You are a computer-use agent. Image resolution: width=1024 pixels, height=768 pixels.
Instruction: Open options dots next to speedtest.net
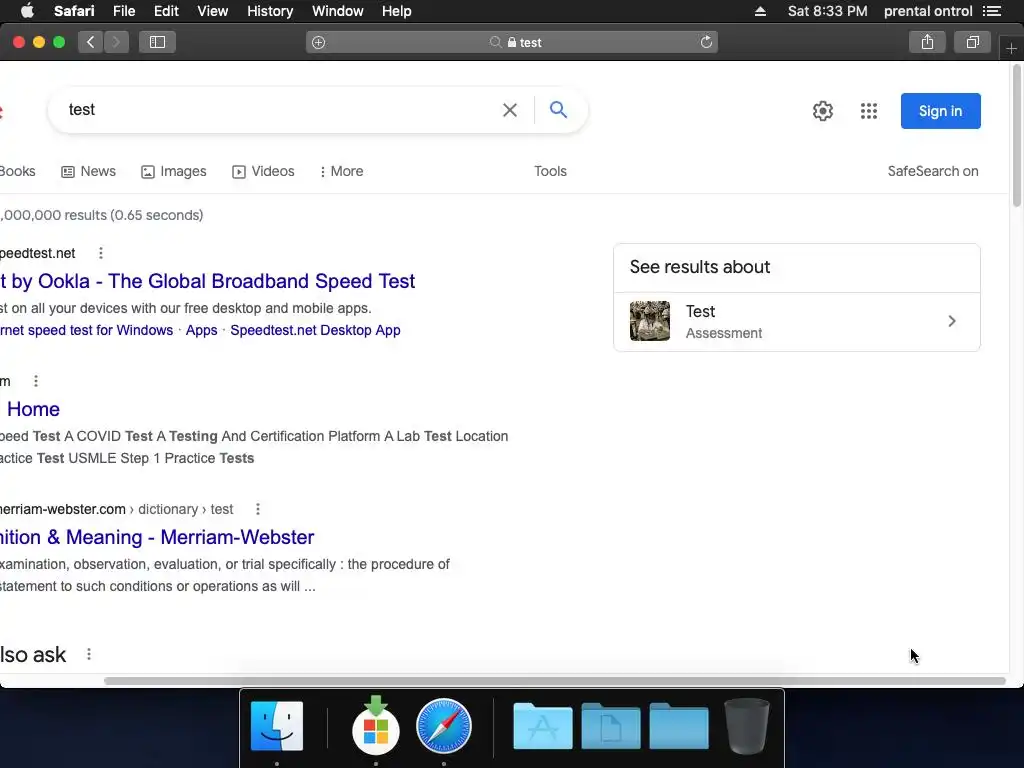click(101, 253)
